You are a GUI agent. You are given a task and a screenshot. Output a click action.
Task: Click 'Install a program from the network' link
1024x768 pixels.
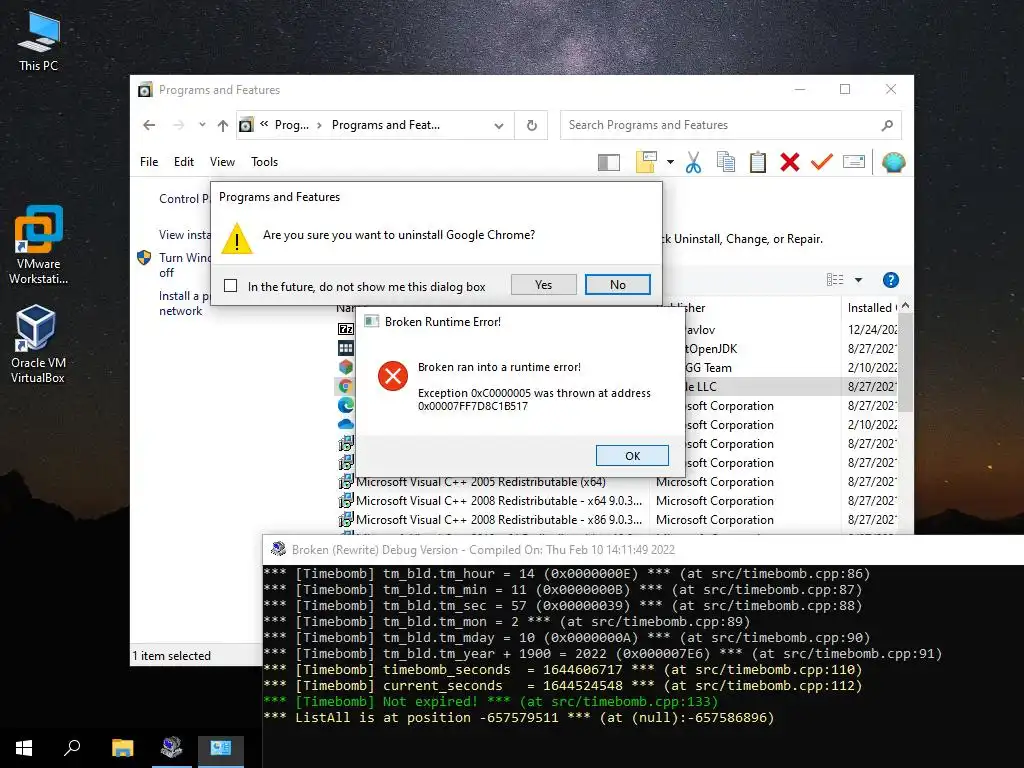click(x=185, y=304)
